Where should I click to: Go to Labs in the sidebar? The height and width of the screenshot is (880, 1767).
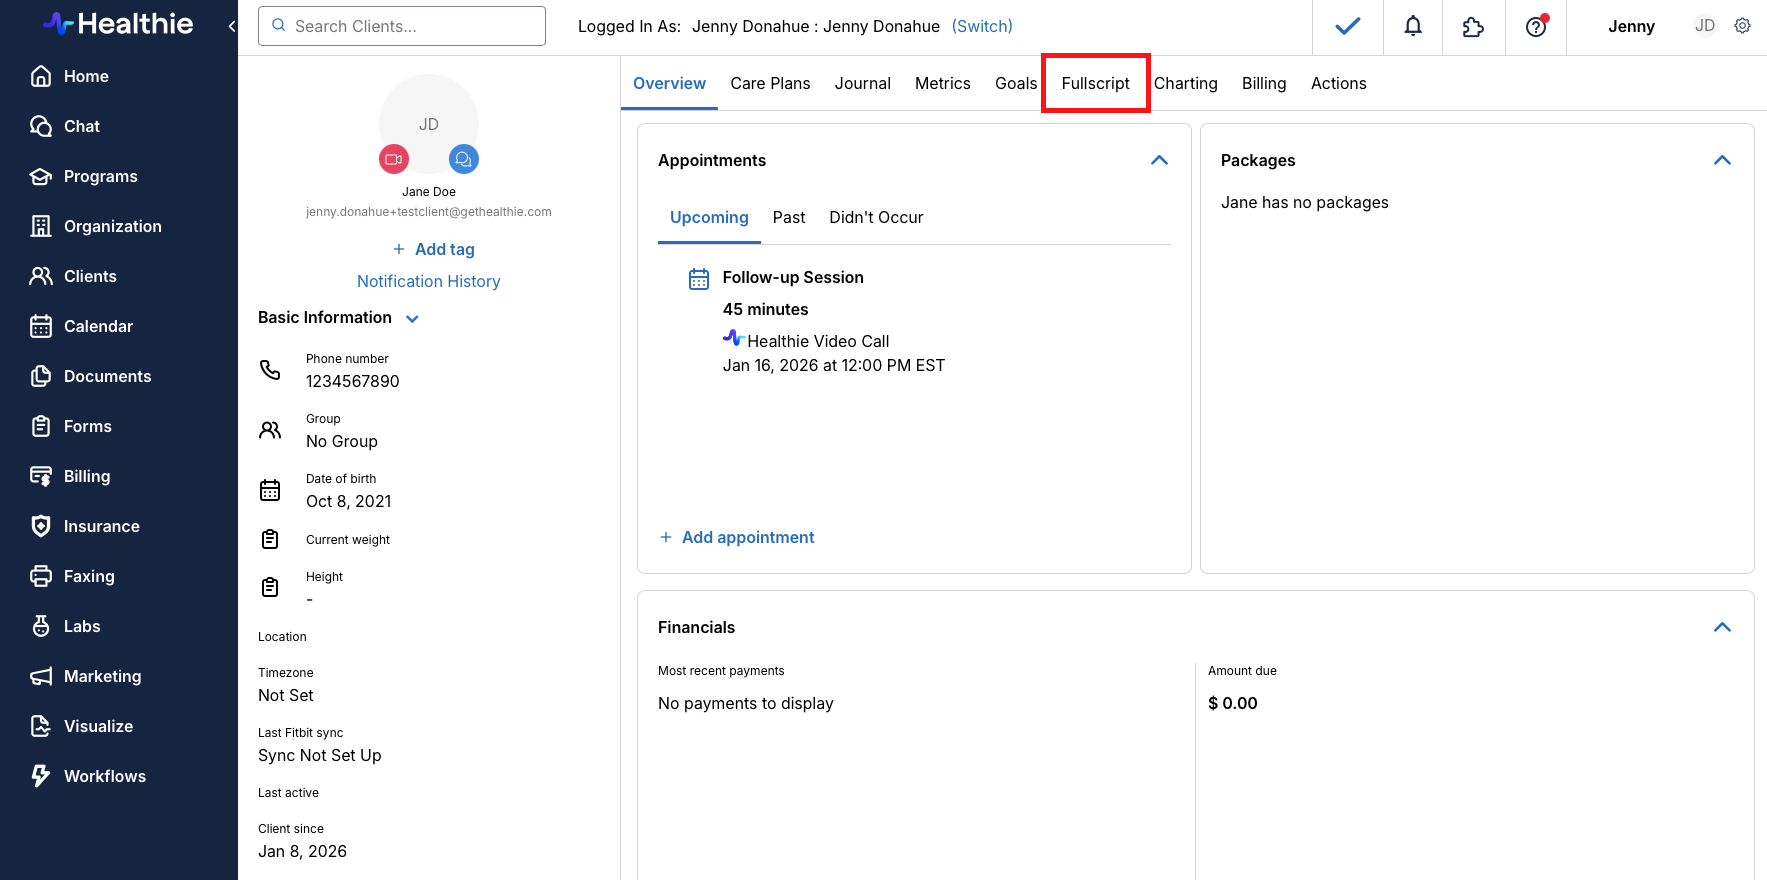(82, 626)
